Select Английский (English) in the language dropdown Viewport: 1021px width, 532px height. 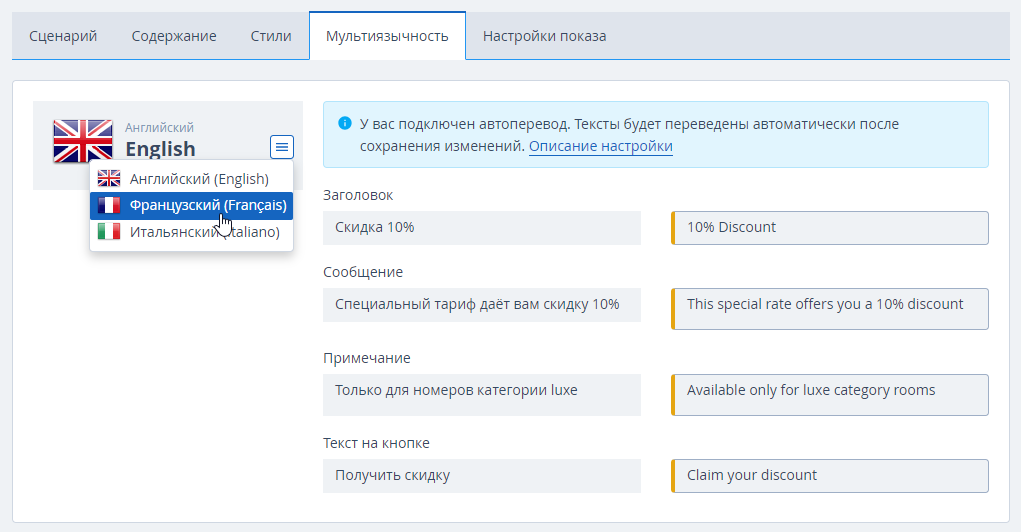point(191,178)
